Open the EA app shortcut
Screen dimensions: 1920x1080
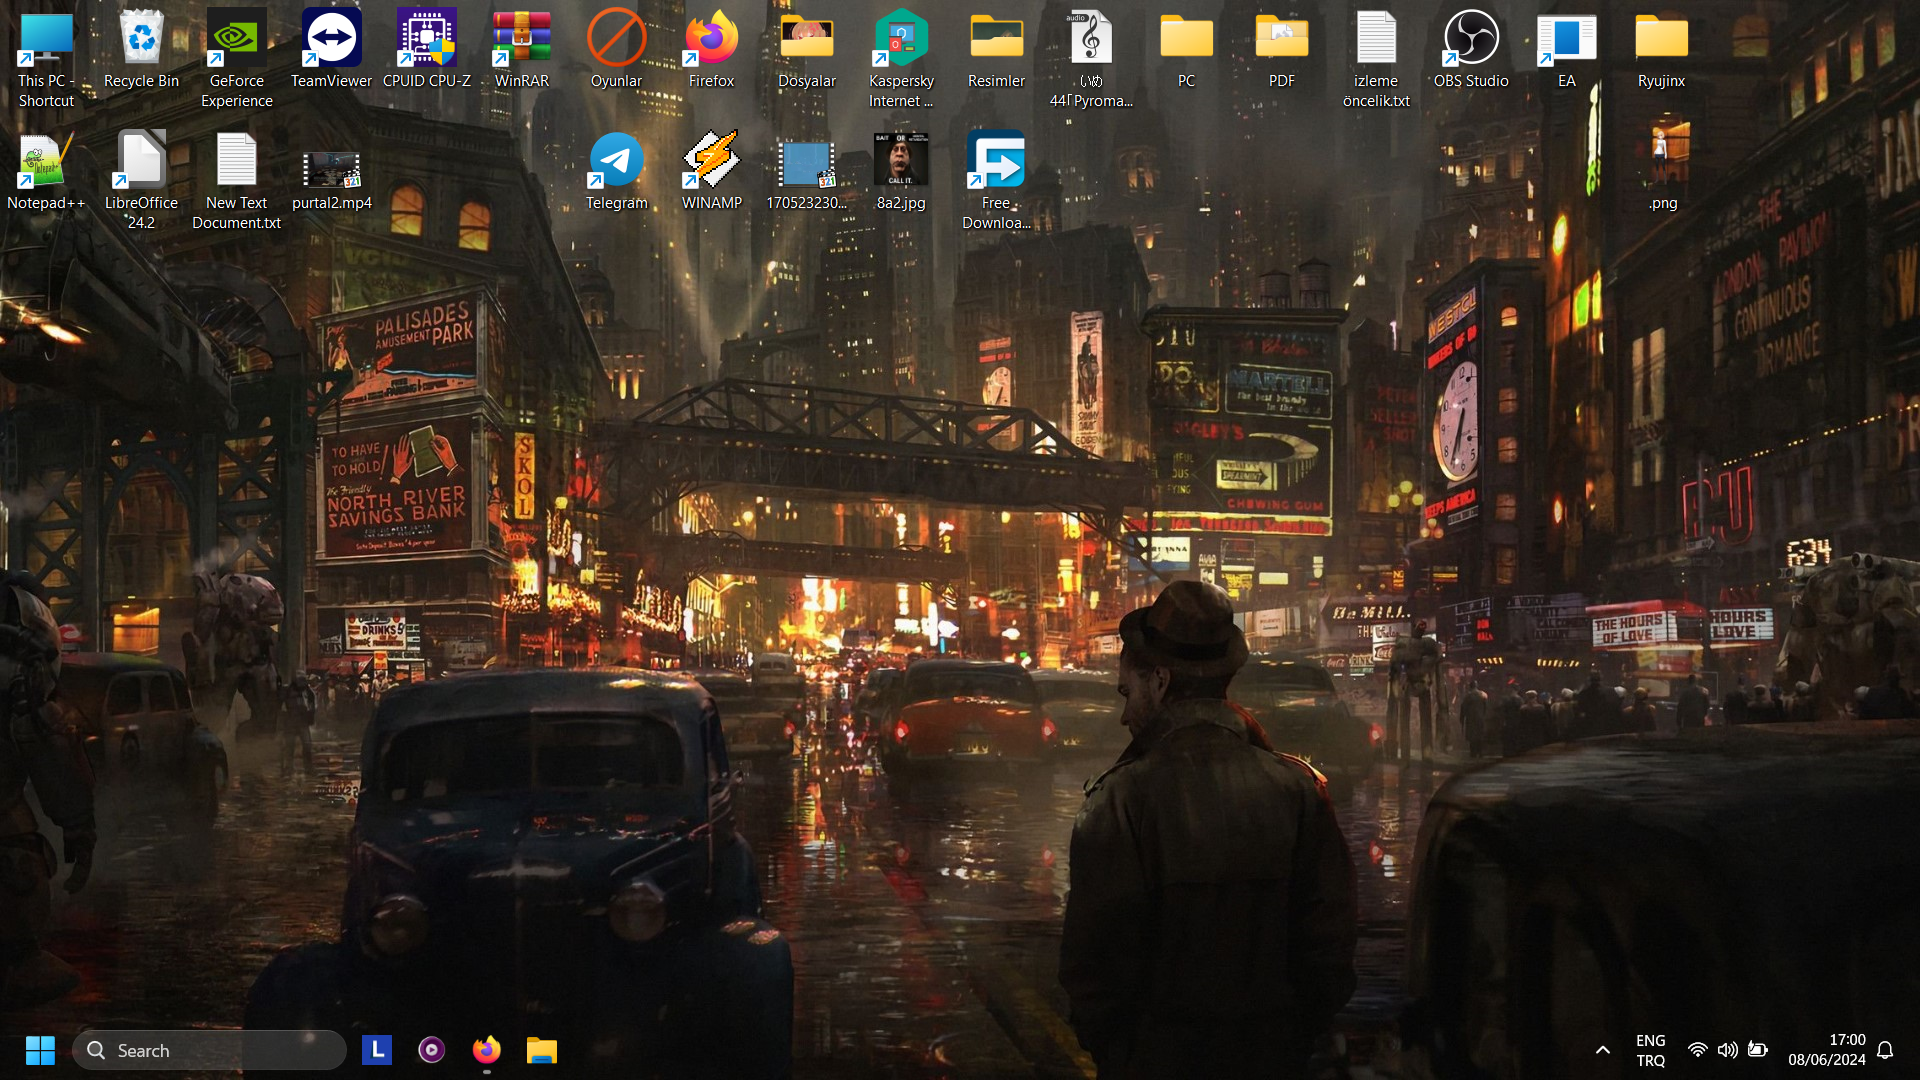pyautogui.click(x=1566, y=50)
